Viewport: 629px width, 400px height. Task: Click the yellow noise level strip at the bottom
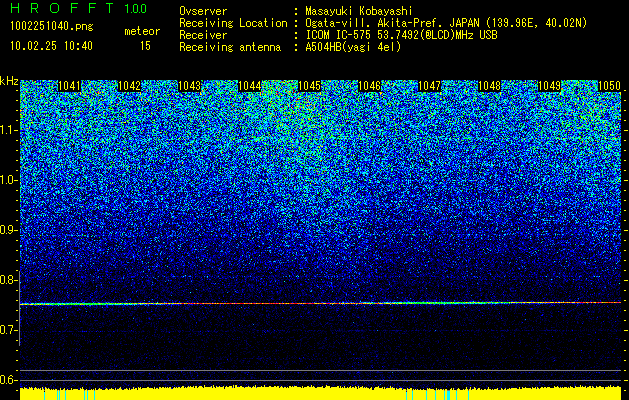coord(321,394)
